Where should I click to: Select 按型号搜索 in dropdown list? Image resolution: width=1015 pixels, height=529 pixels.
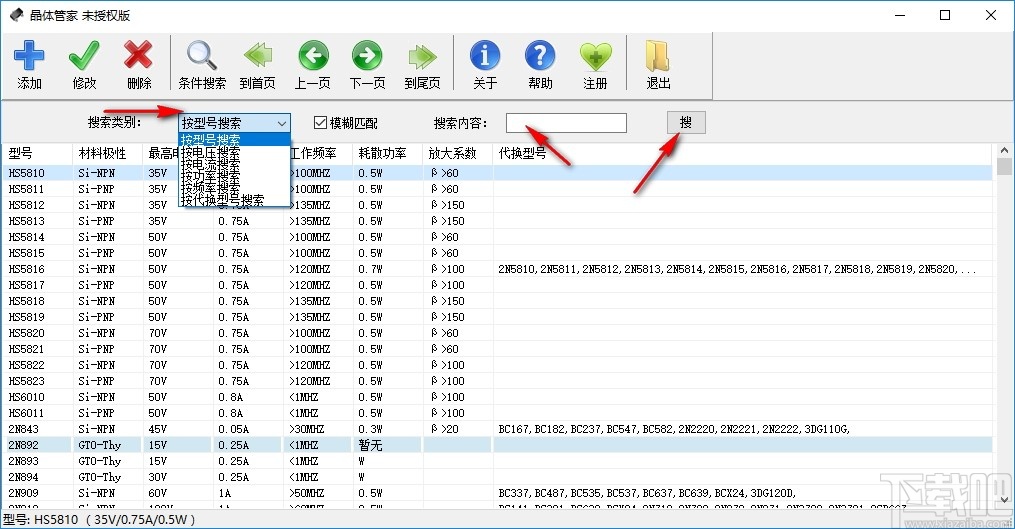(234, 139)
